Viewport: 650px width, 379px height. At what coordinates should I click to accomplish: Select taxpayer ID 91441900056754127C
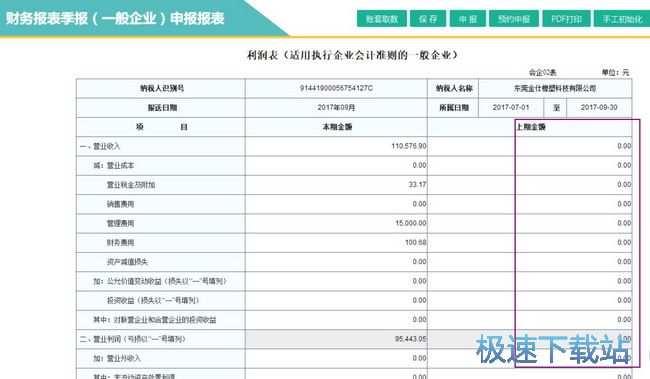[336, 88]
